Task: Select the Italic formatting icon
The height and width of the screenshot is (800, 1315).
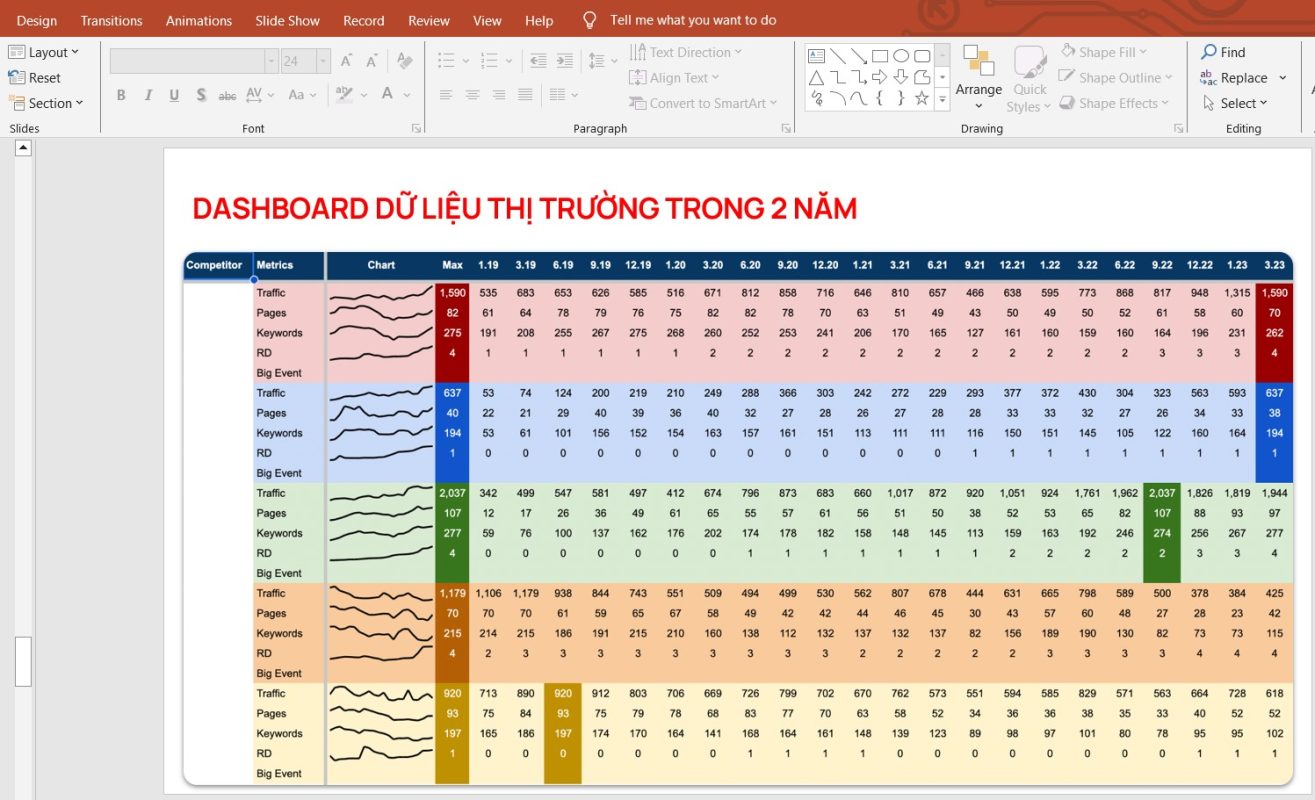Action: coord(148,95)
